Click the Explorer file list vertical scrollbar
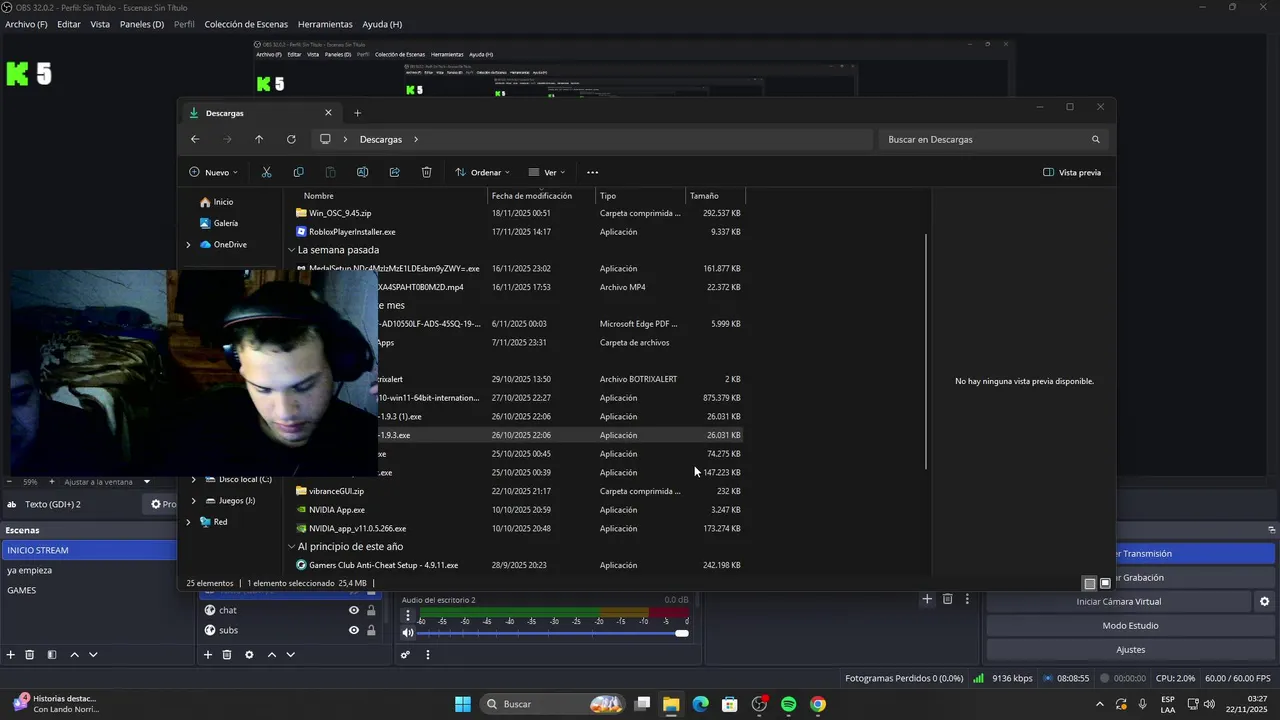The height and width of the screenshot is (720, 1280). tap(926, 352)
